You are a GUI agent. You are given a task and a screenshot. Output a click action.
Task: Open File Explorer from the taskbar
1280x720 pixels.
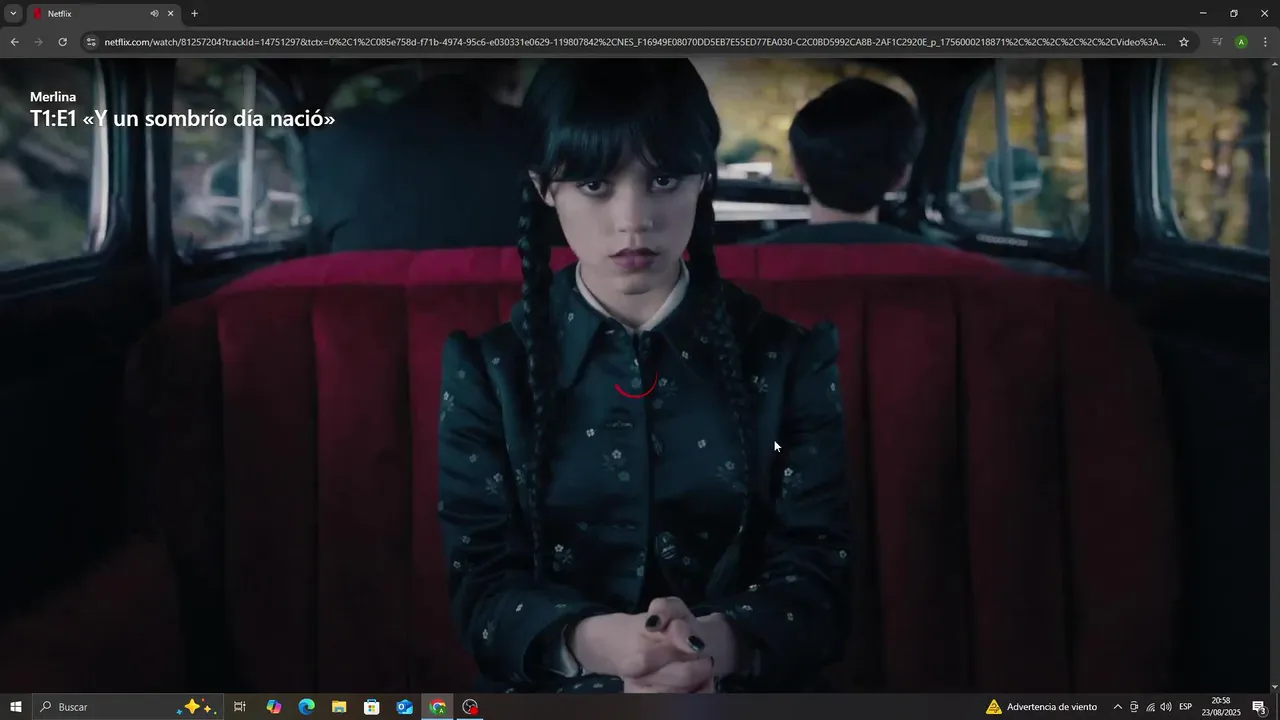click(339, 707)
